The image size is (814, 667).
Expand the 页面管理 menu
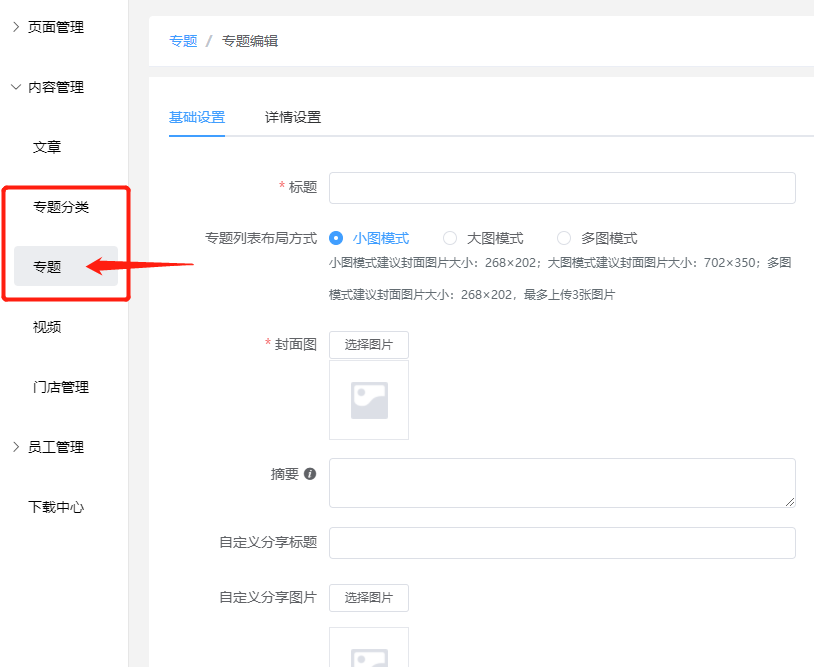(x=55, y=27)
